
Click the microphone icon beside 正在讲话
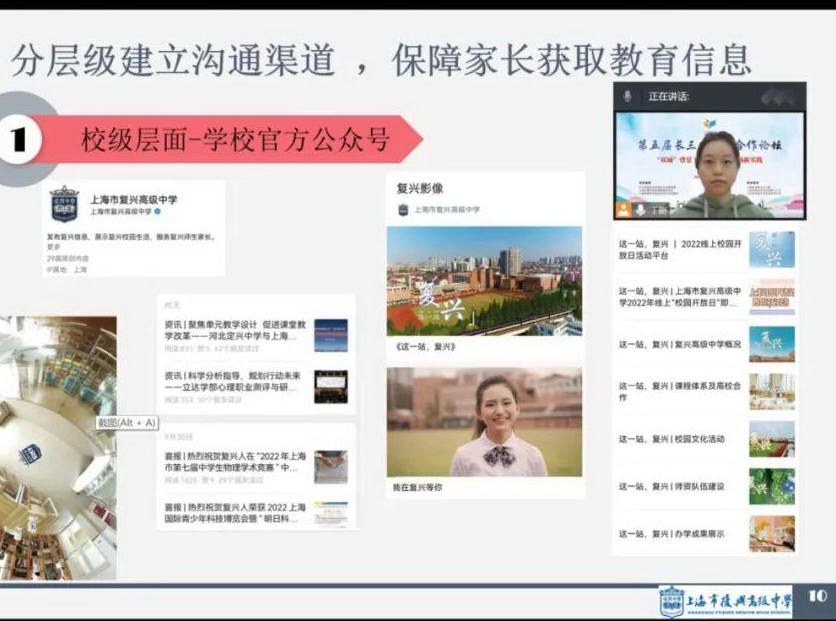pyautogui.click(x=627, y=96)
